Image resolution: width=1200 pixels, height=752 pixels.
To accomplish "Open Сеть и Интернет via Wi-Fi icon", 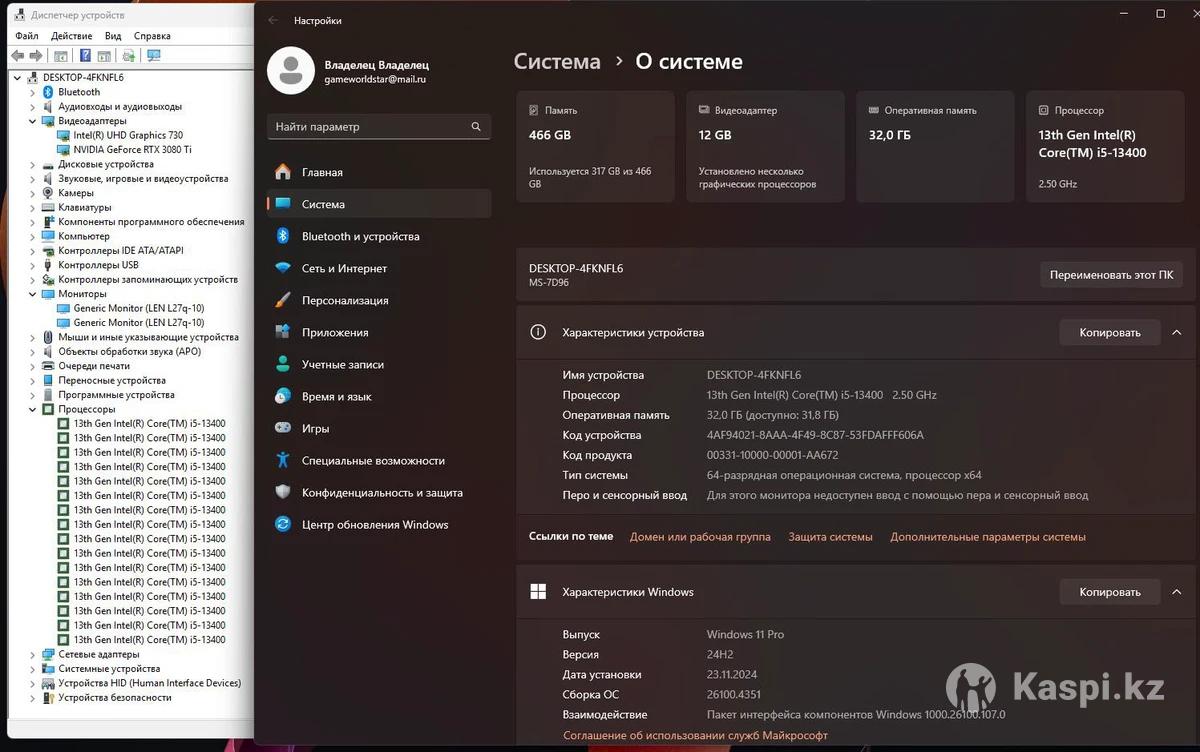I will click(283, 268).
